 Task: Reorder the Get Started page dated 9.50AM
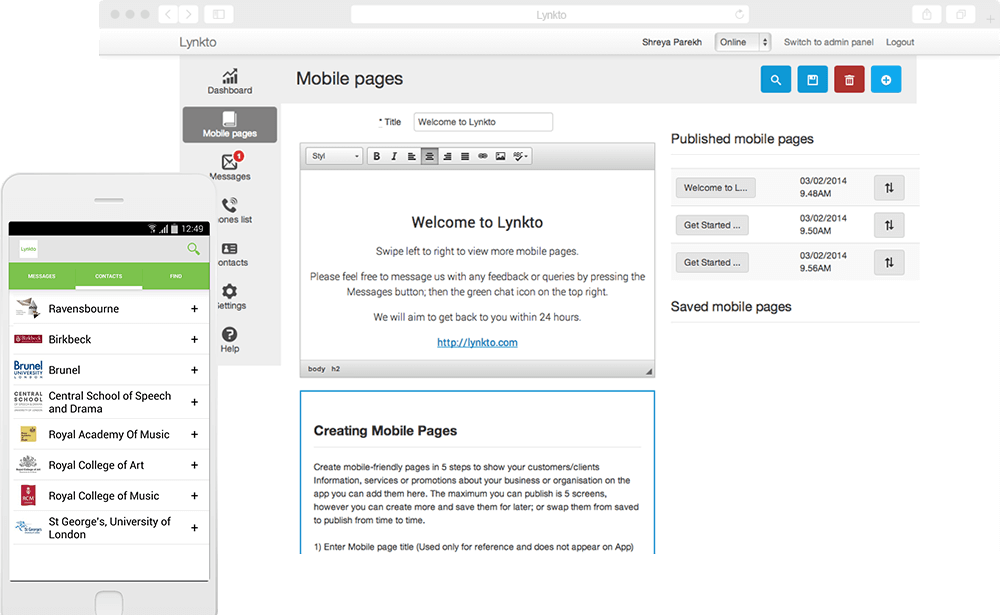889,225
